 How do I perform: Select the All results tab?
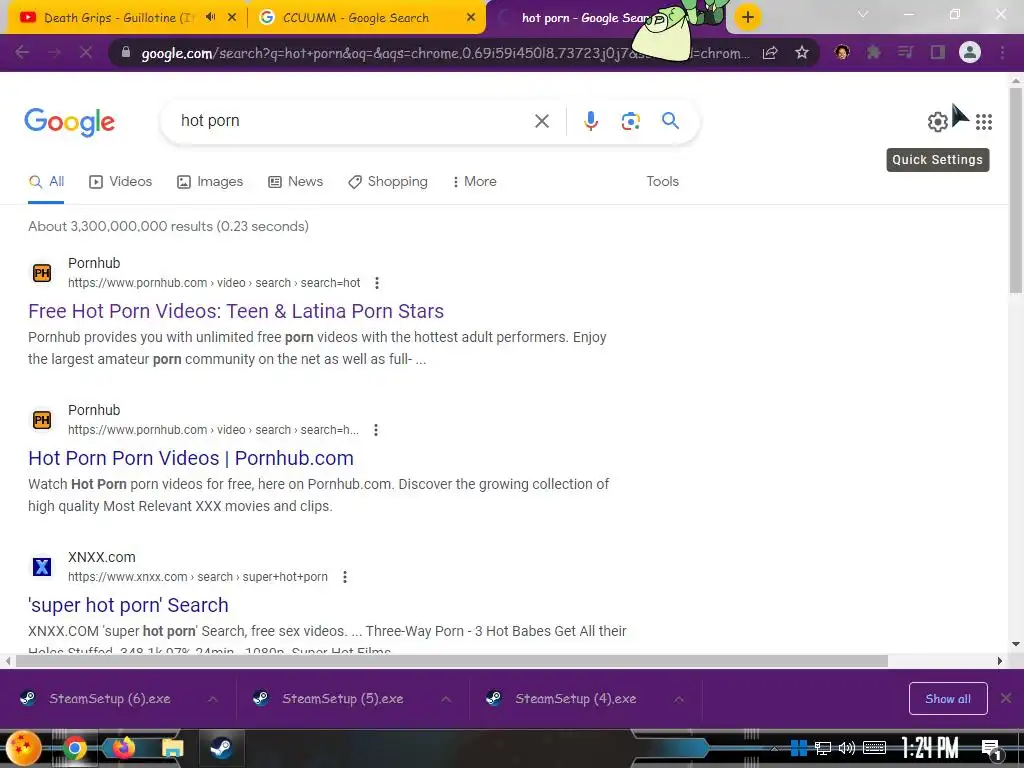pyautogui.click(x=46, y=182)
